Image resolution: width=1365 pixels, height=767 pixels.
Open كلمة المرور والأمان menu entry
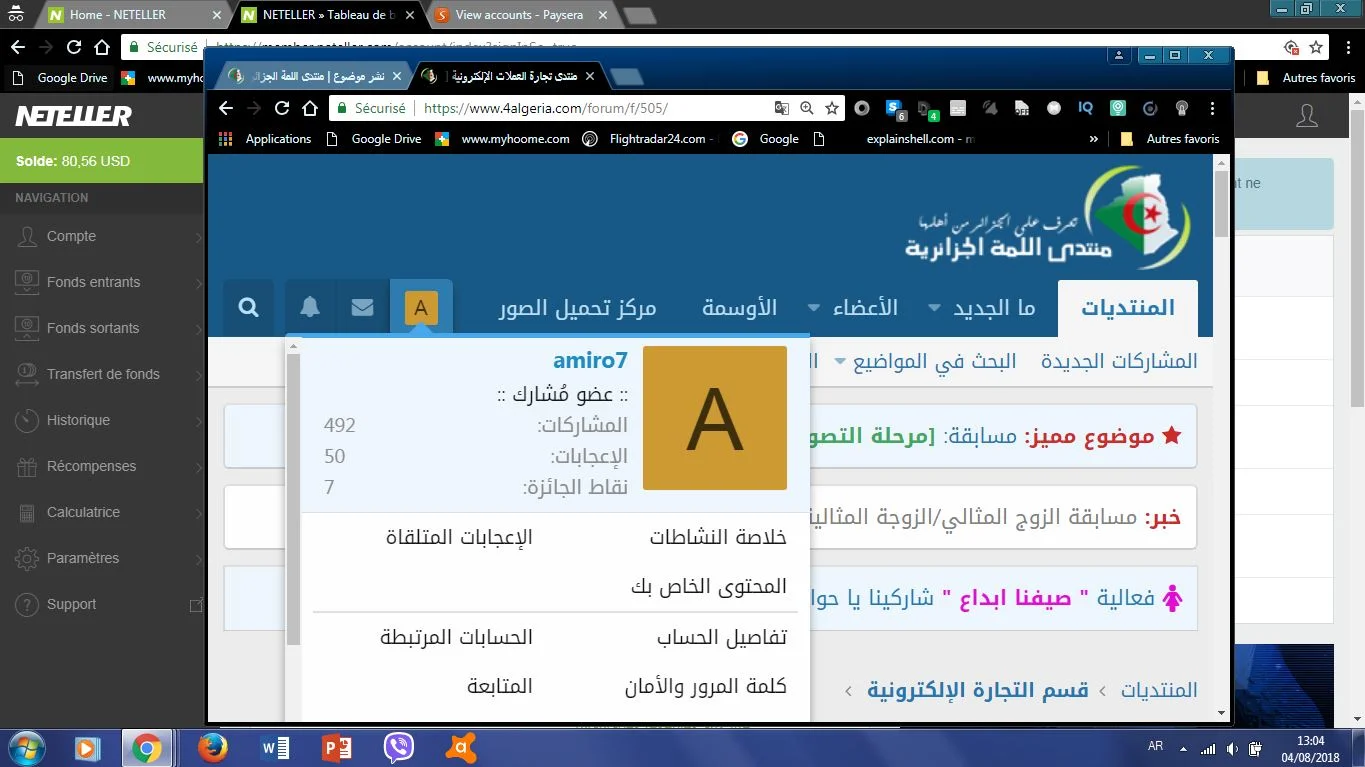click(705, 686)
